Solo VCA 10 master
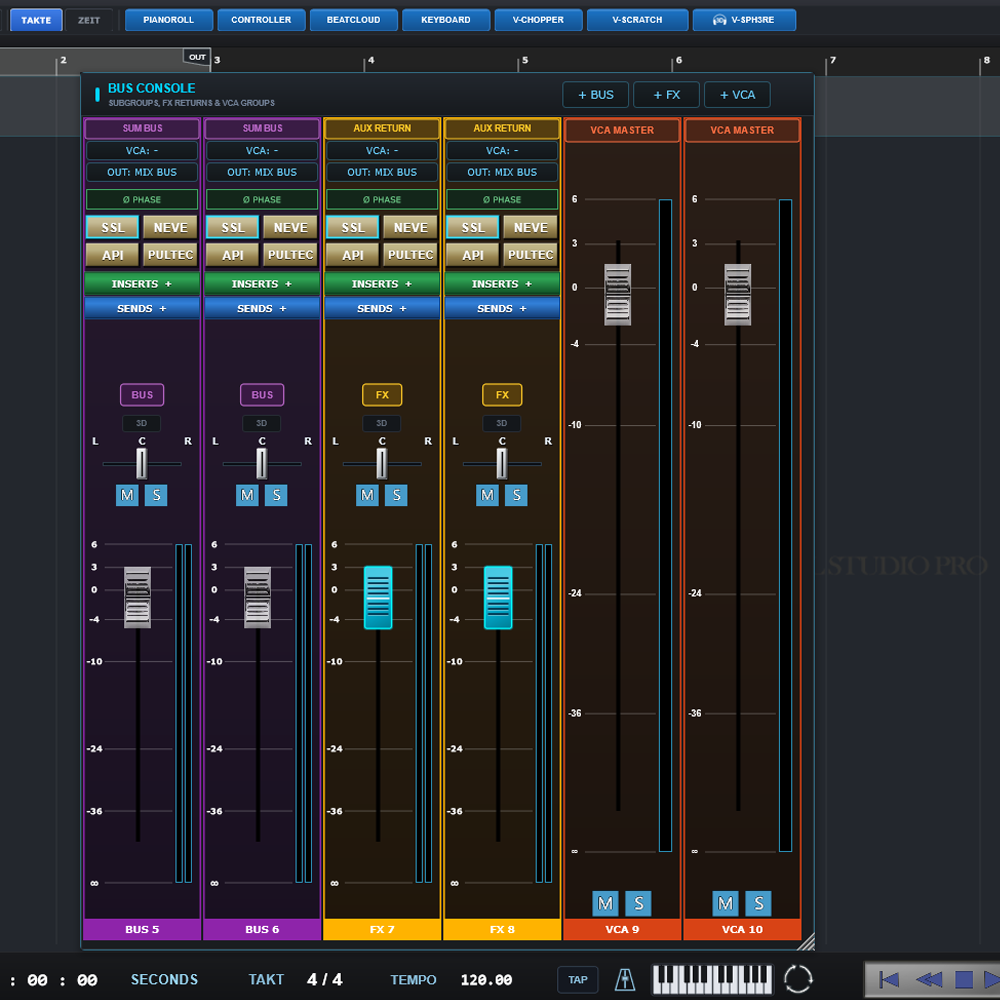 pos(758,903)
